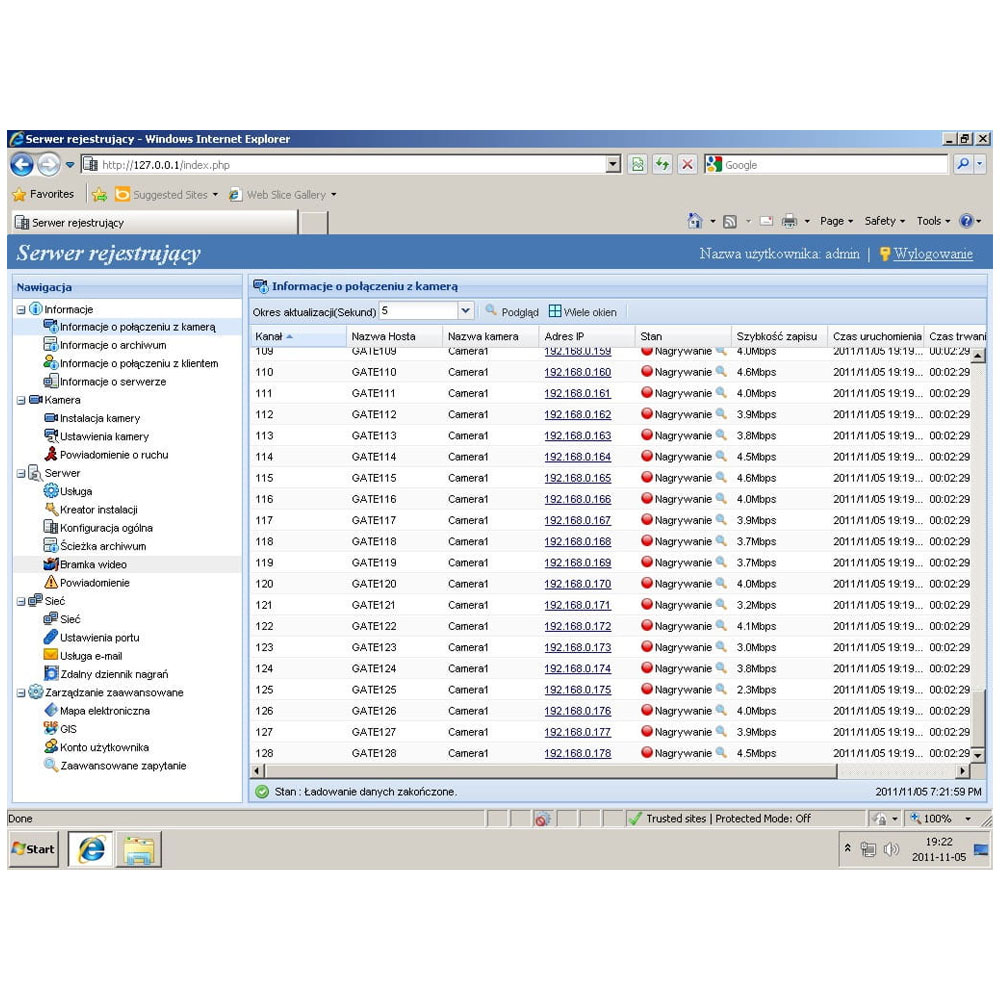
Task: Click the browser refresh icon
Action: pos(662,165)
